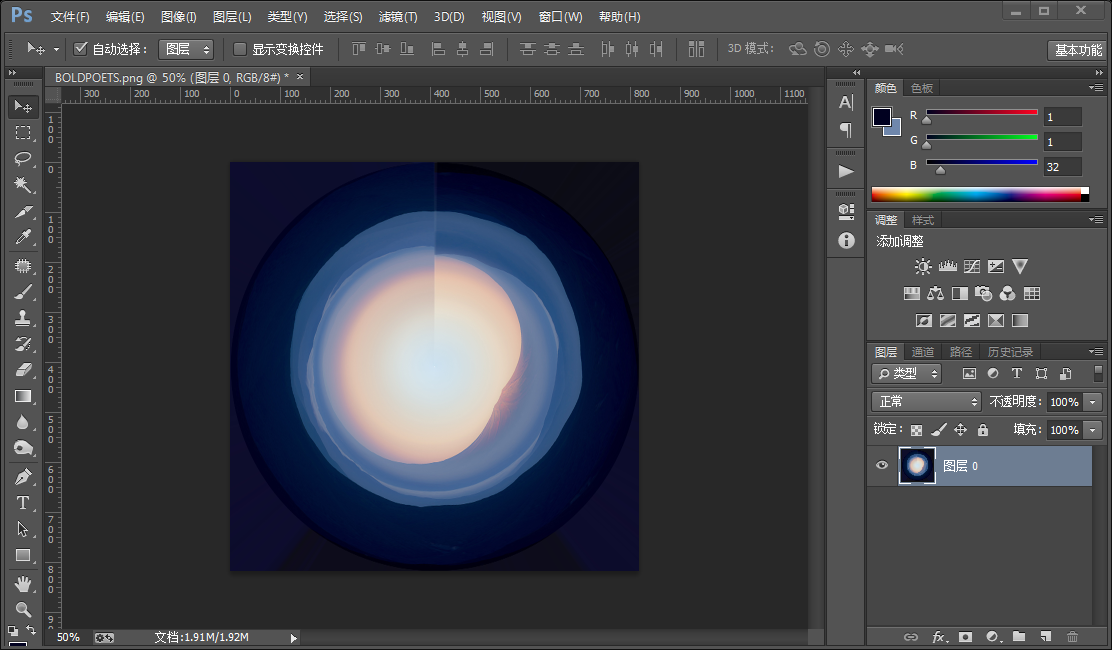The height and width of the screenshot is (650, 1112).
Task: Toggle lock position
Action: click(960, 430)
